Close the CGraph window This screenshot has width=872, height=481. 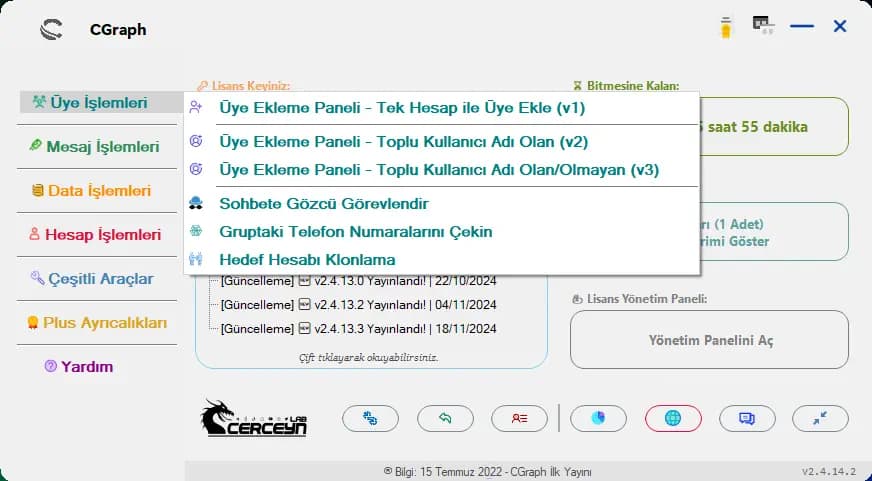[840, 26]
